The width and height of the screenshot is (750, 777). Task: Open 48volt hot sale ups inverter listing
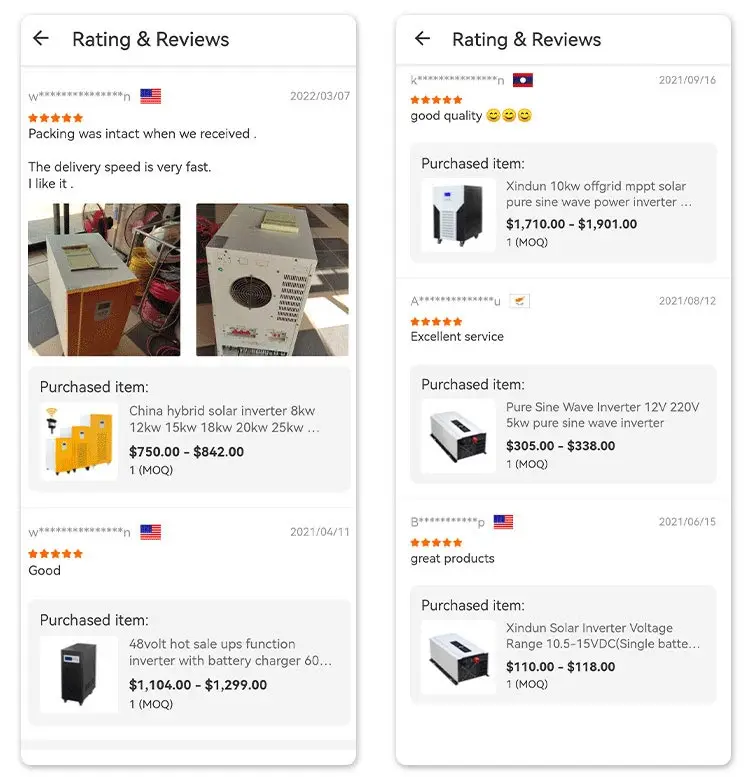(230, 652)
